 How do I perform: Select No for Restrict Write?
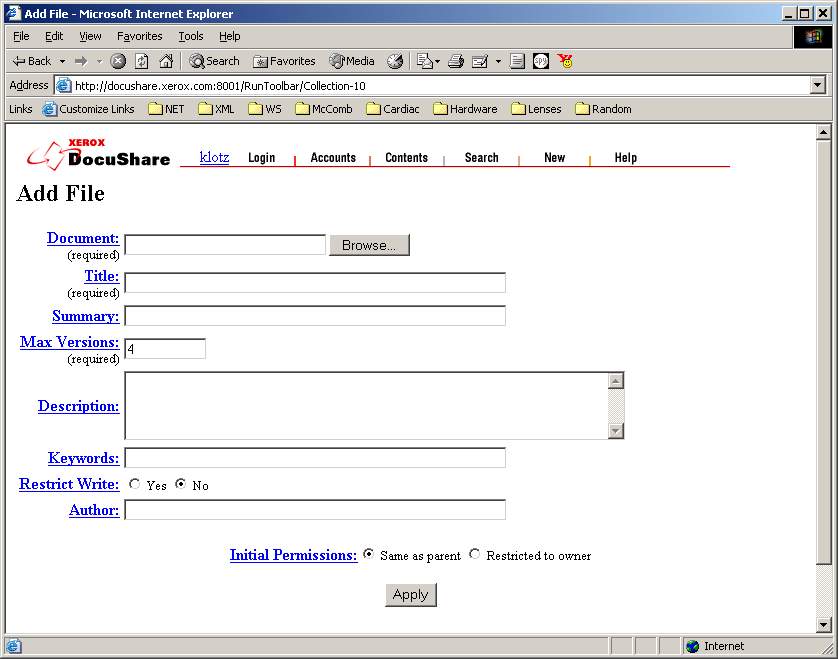181,484
